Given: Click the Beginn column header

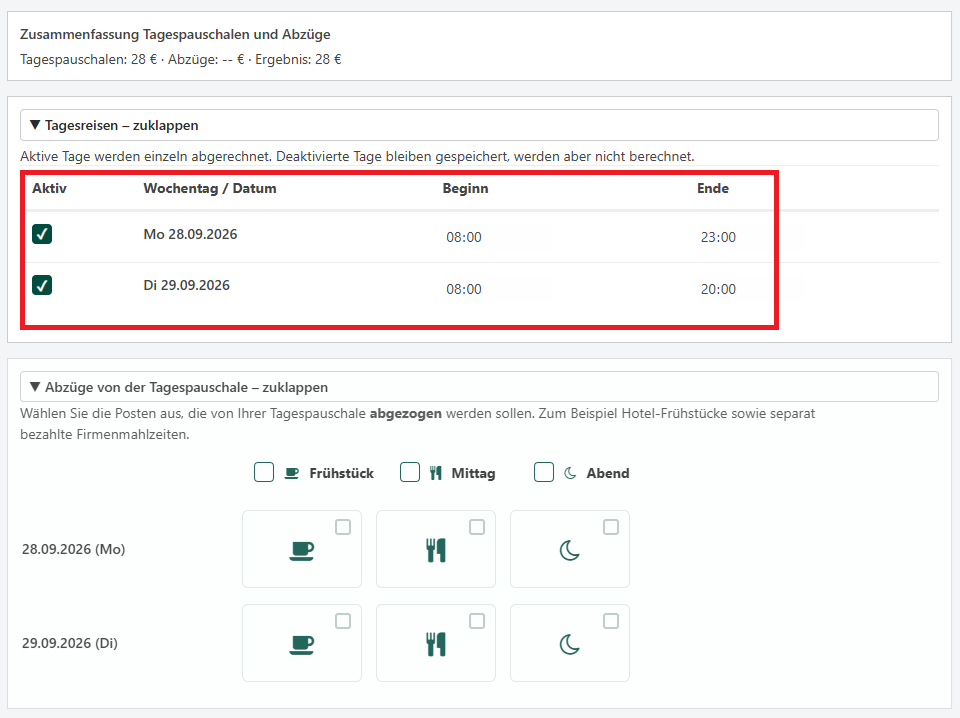Looking at the screenshot, I should click(465, 189).
